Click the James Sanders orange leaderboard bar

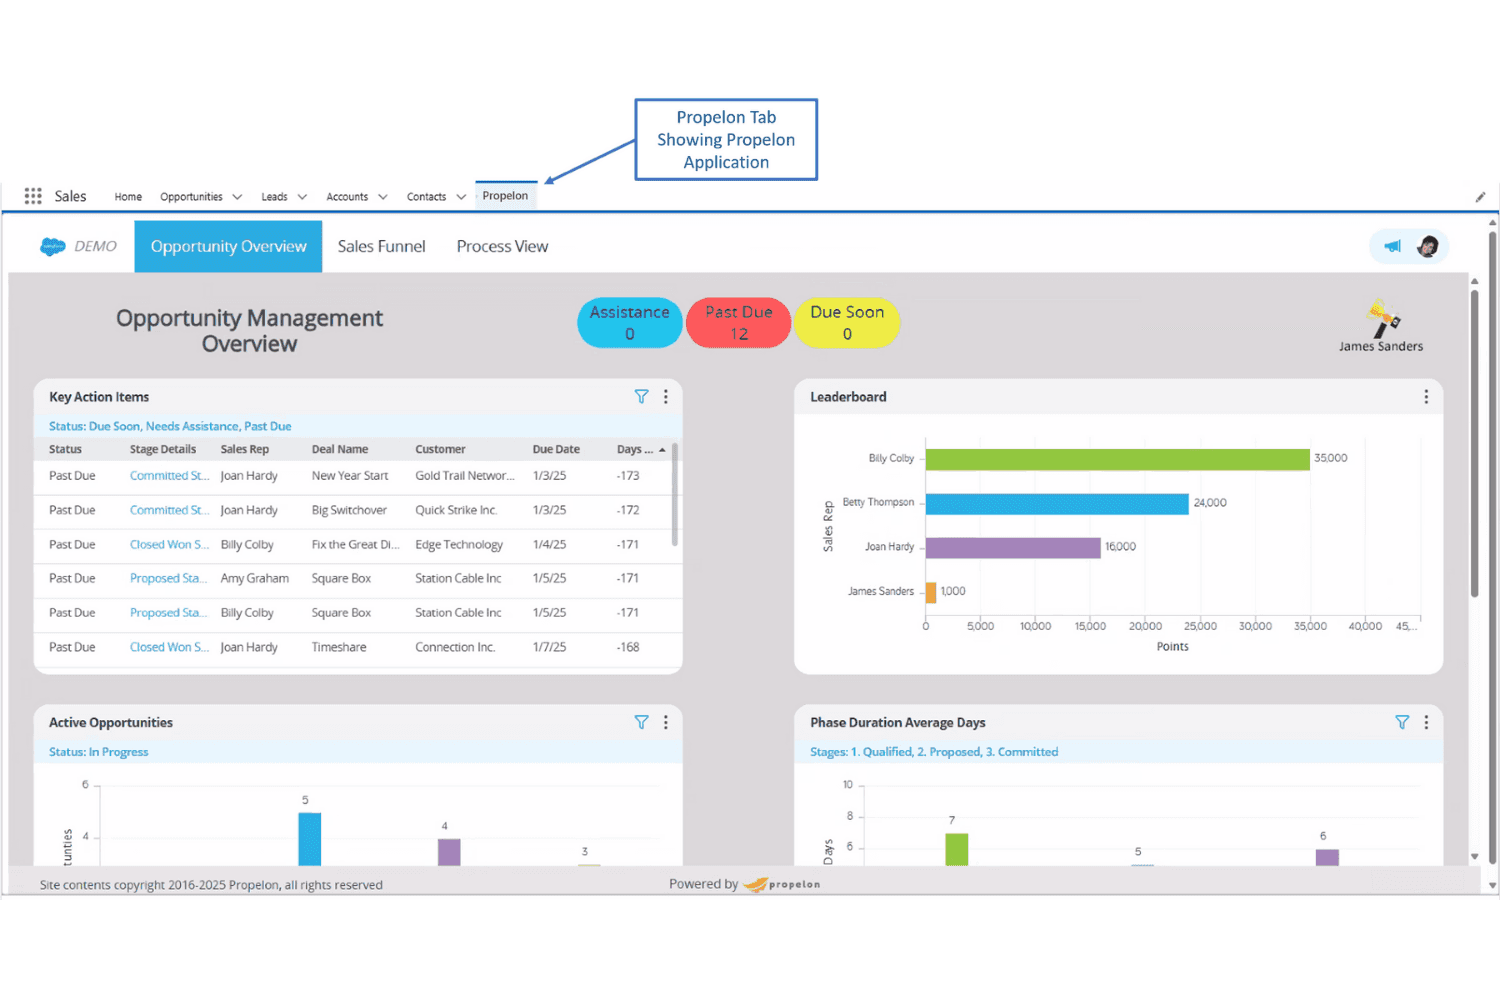click(931, 592)
